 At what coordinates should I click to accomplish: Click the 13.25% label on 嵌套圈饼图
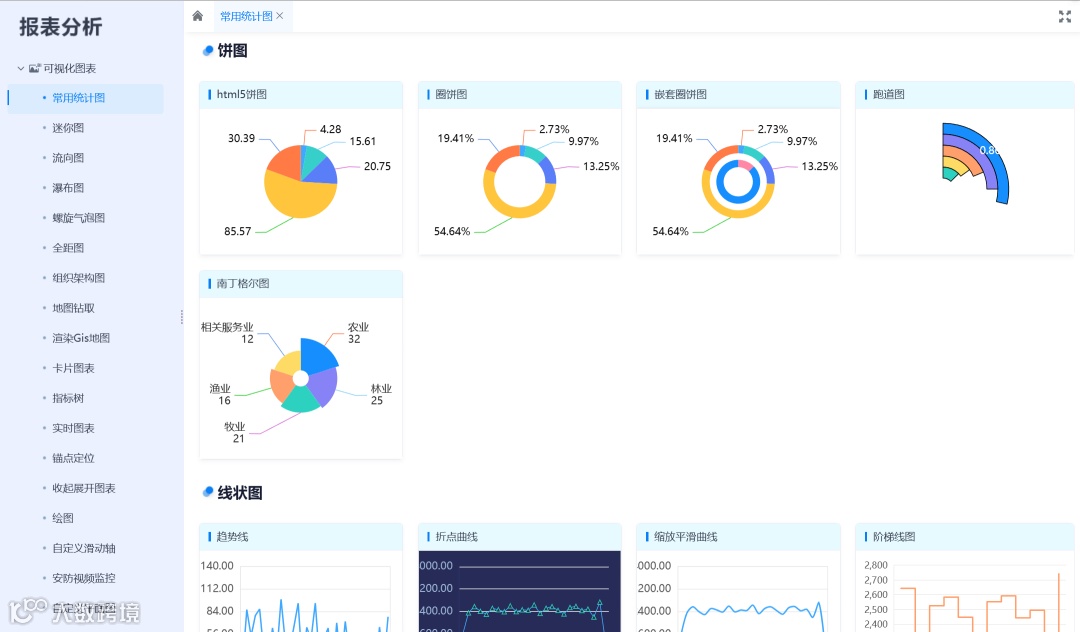pyautogui.click(x=820, y=167)
